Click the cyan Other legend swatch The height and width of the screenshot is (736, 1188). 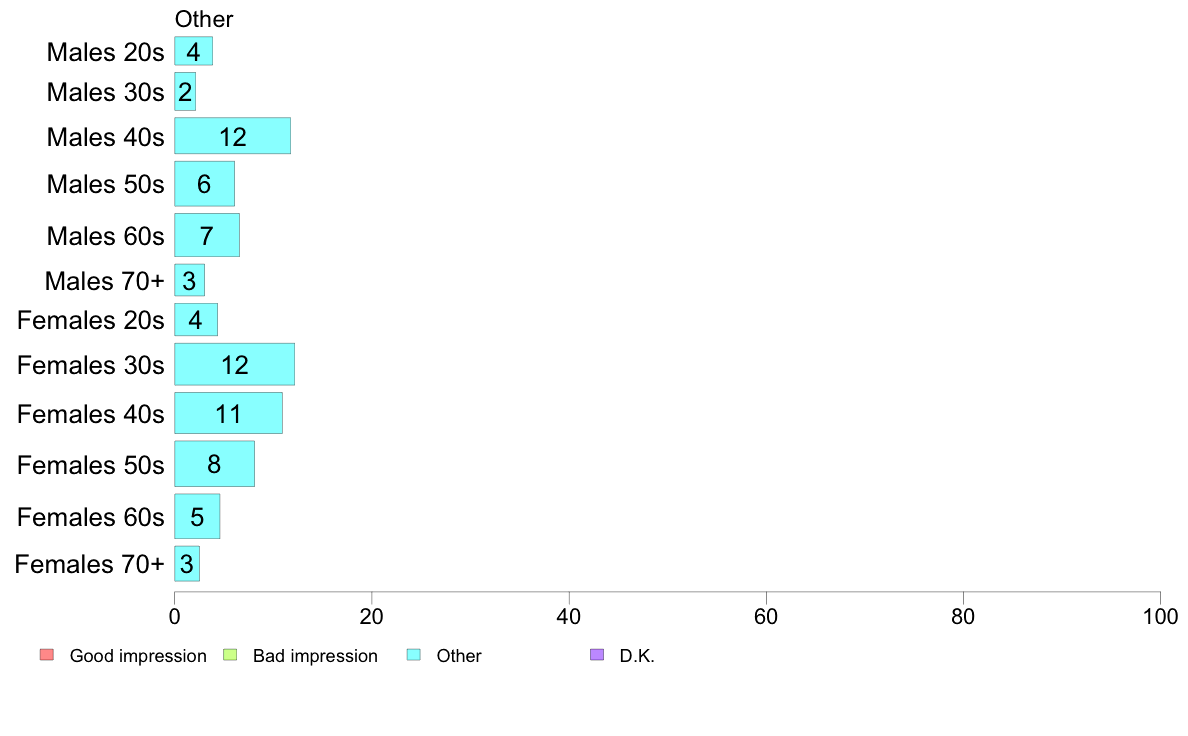[x=413, y=655]
